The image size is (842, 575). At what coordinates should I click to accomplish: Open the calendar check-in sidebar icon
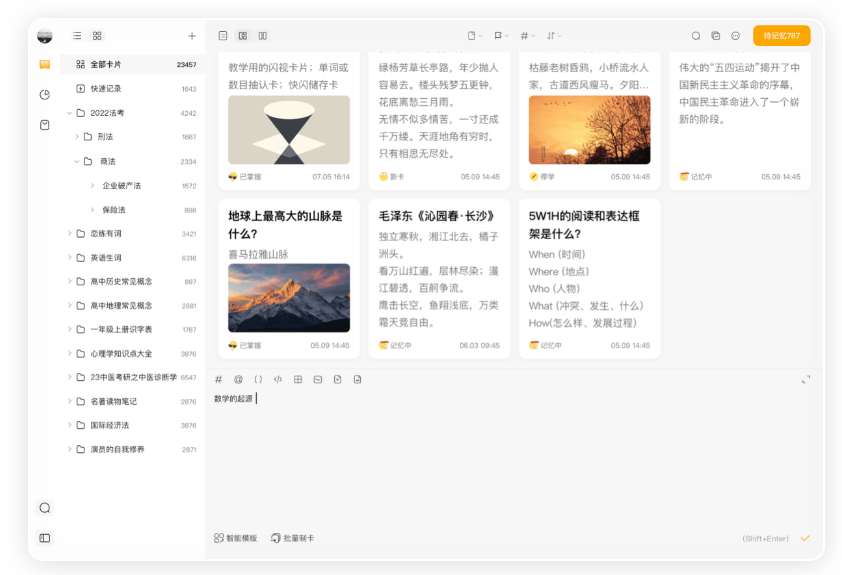(x=45, y=125)
